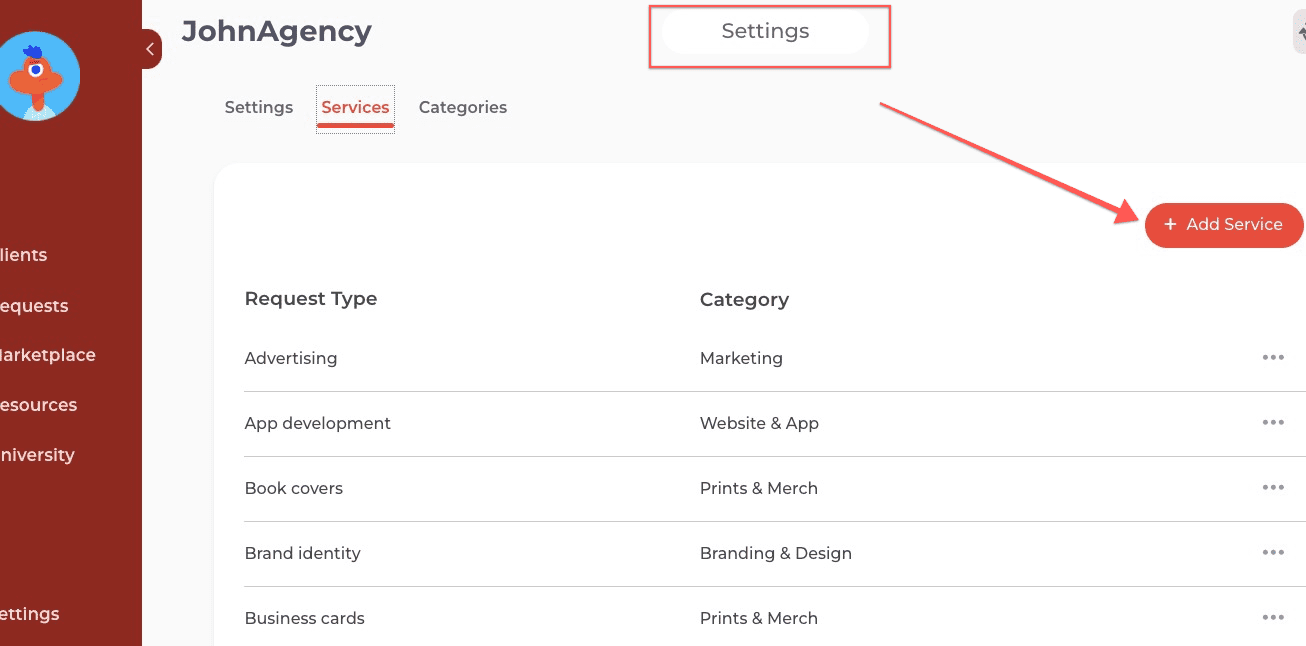Open University from the sidebar
1306x646 pixels.
click(37, 455)
